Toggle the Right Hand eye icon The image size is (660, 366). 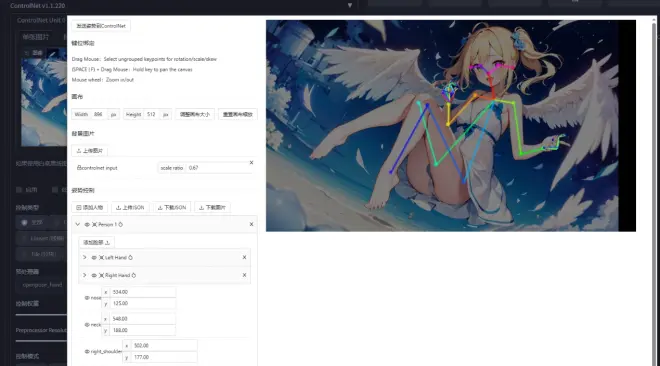point(94,276)
